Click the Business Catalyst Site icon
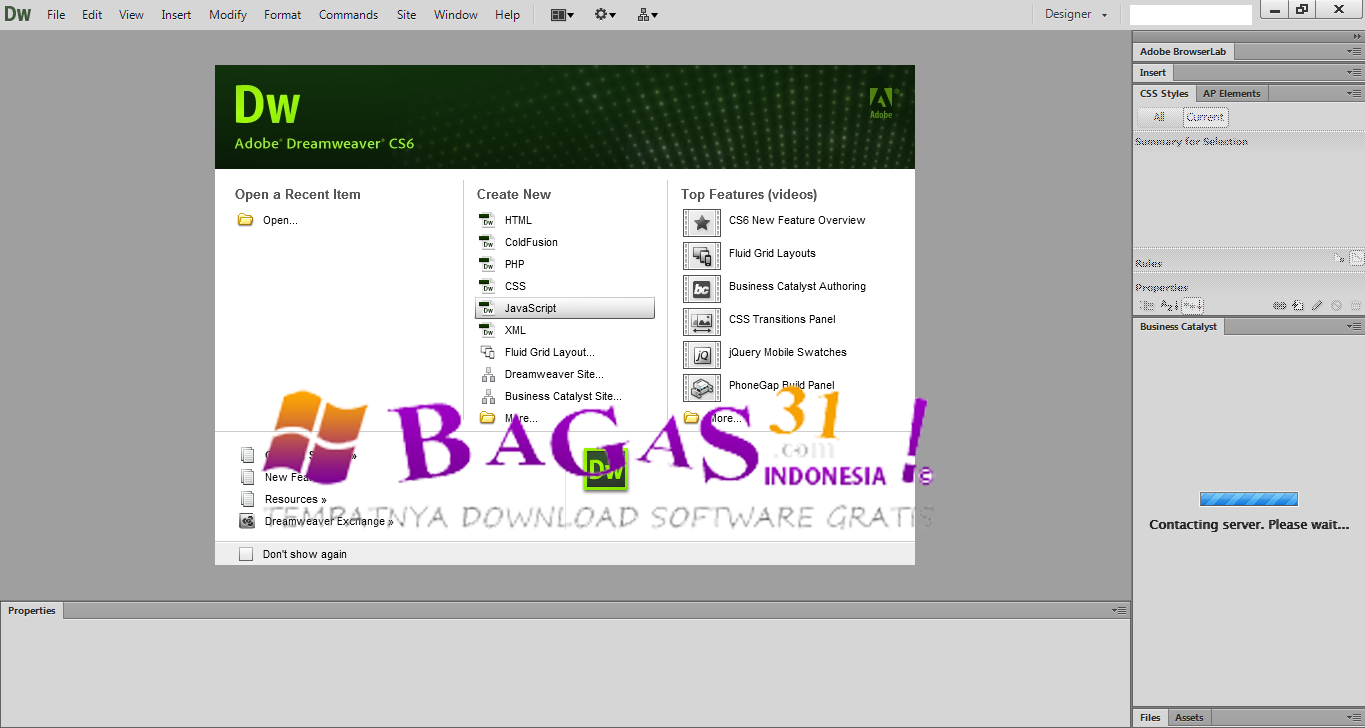The width and height of the screenshot is (1365, 728). pos(487,396)
